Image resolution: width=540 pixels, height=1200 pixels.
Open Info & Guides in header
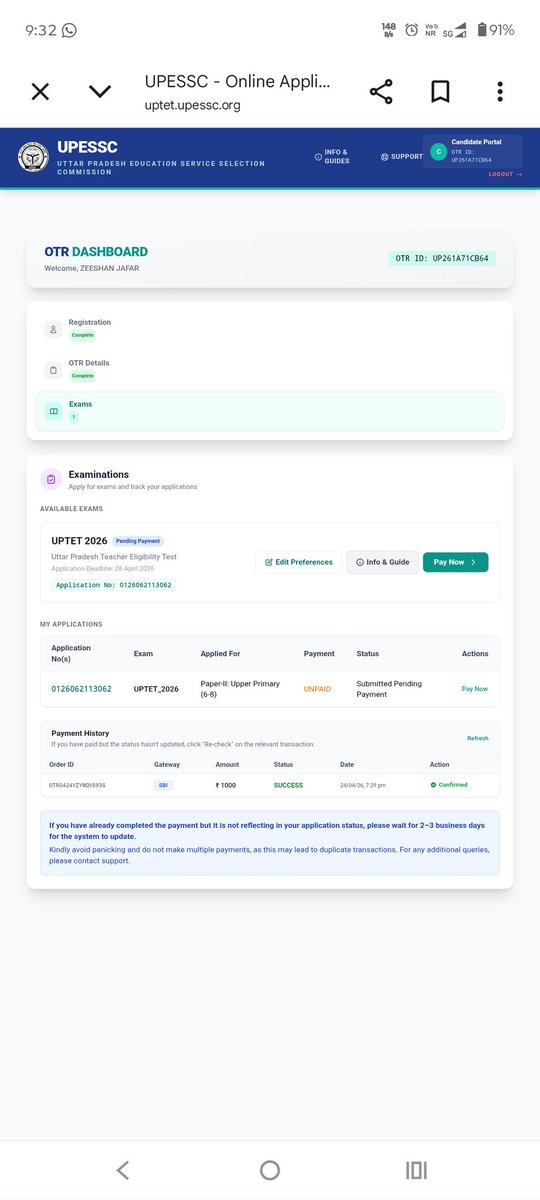click(332, 157)
